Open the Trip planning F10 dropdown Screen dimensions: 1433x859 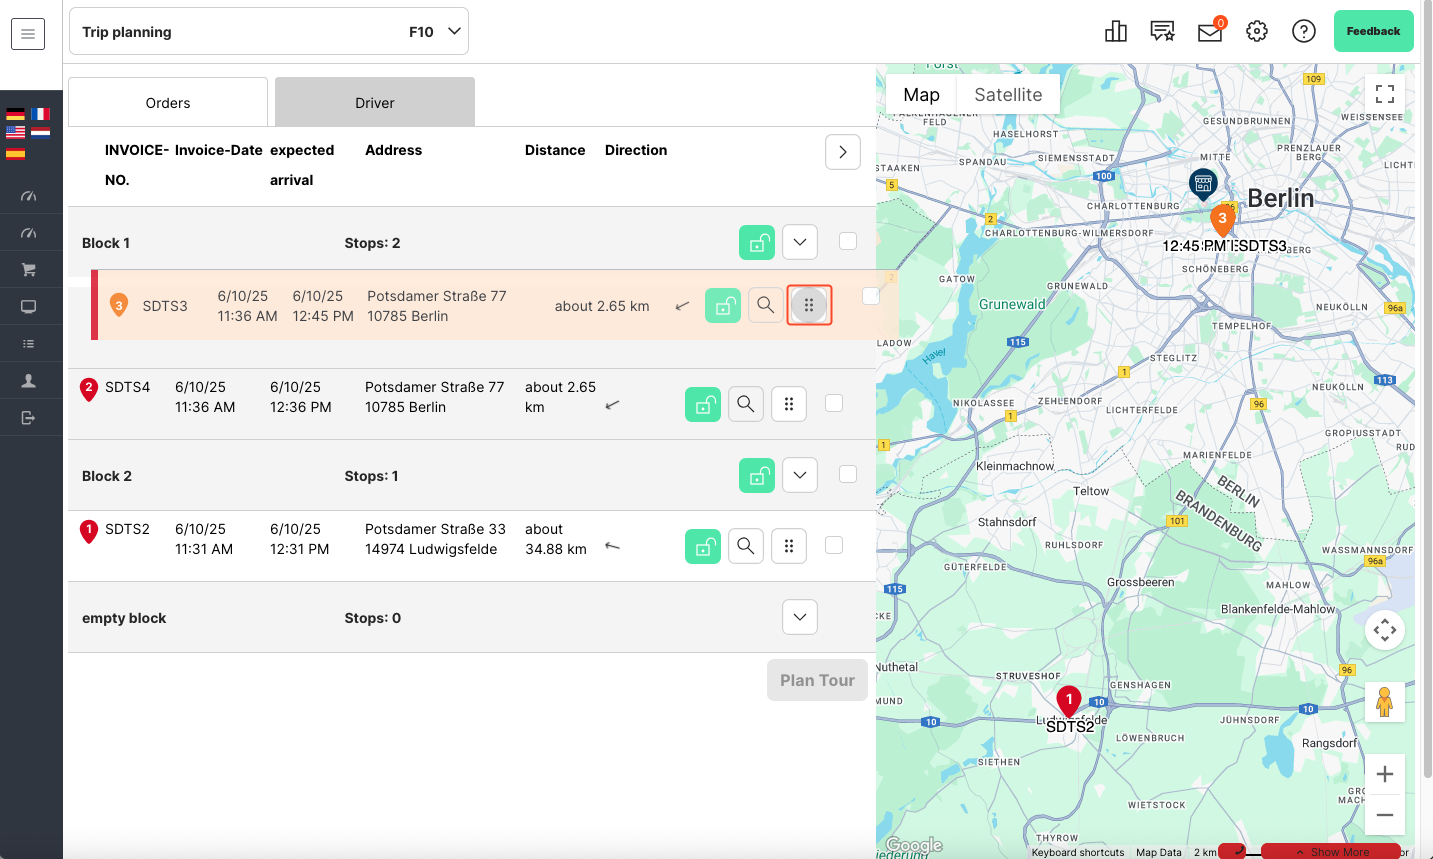269,32
